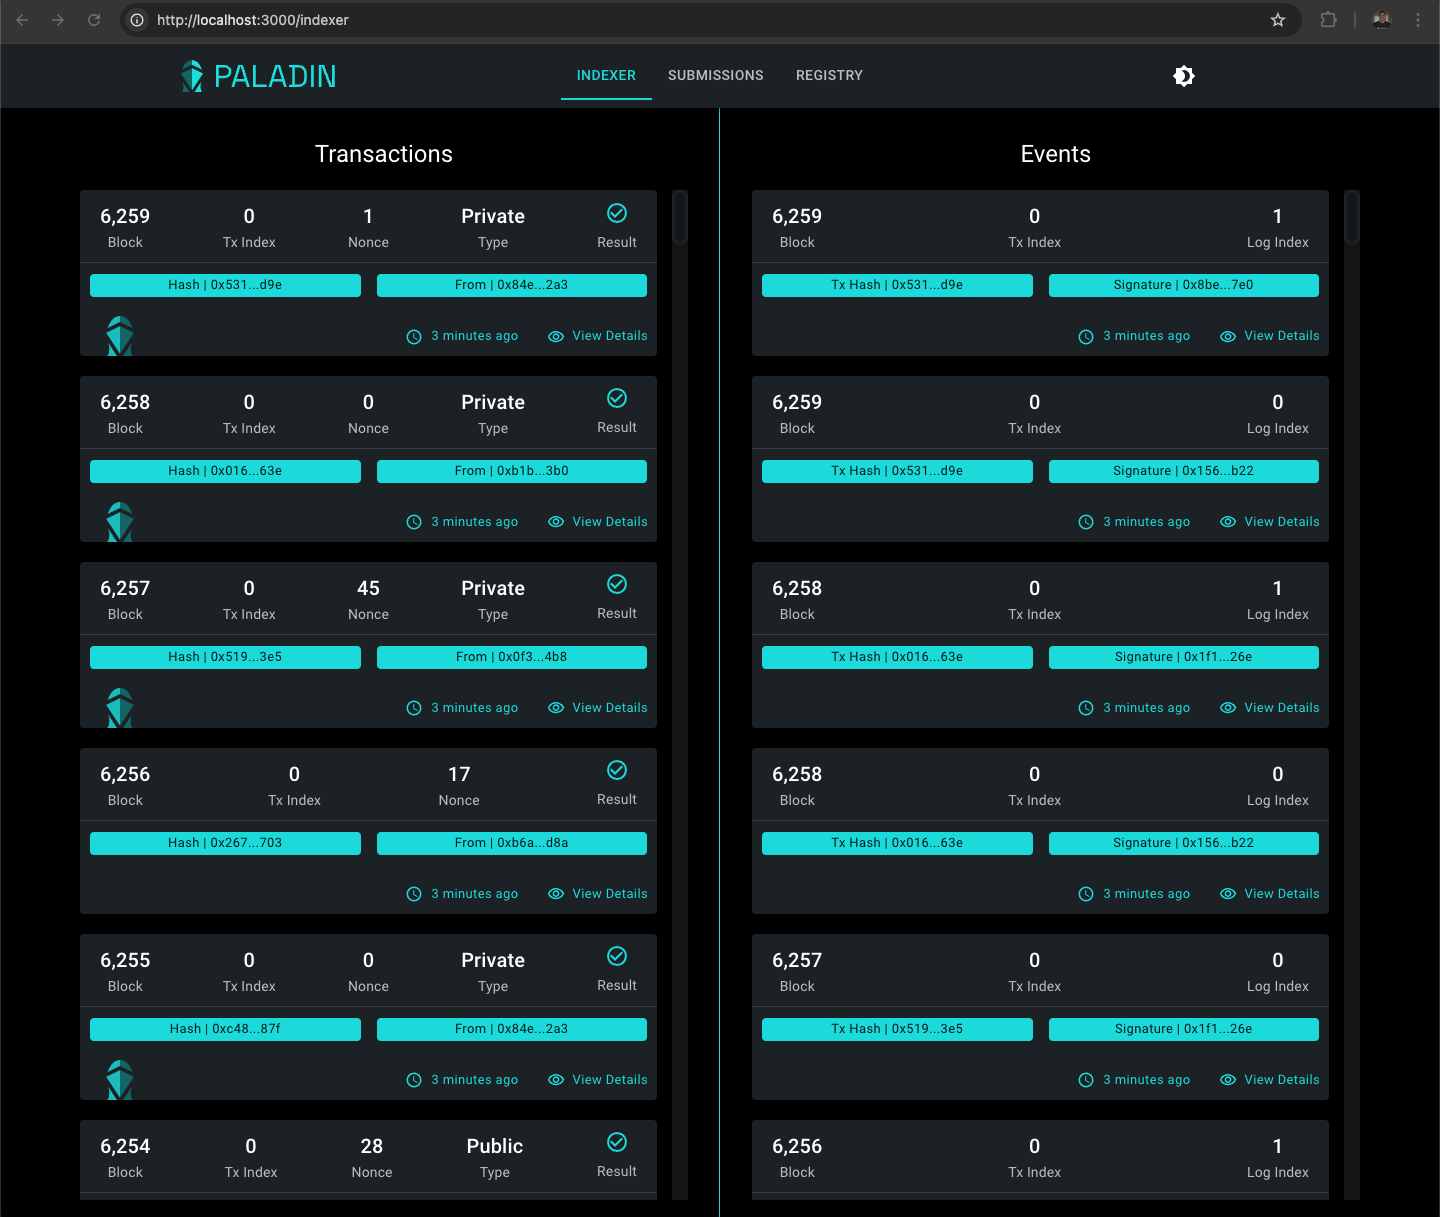Open the Registry tab

click(829, 76)
